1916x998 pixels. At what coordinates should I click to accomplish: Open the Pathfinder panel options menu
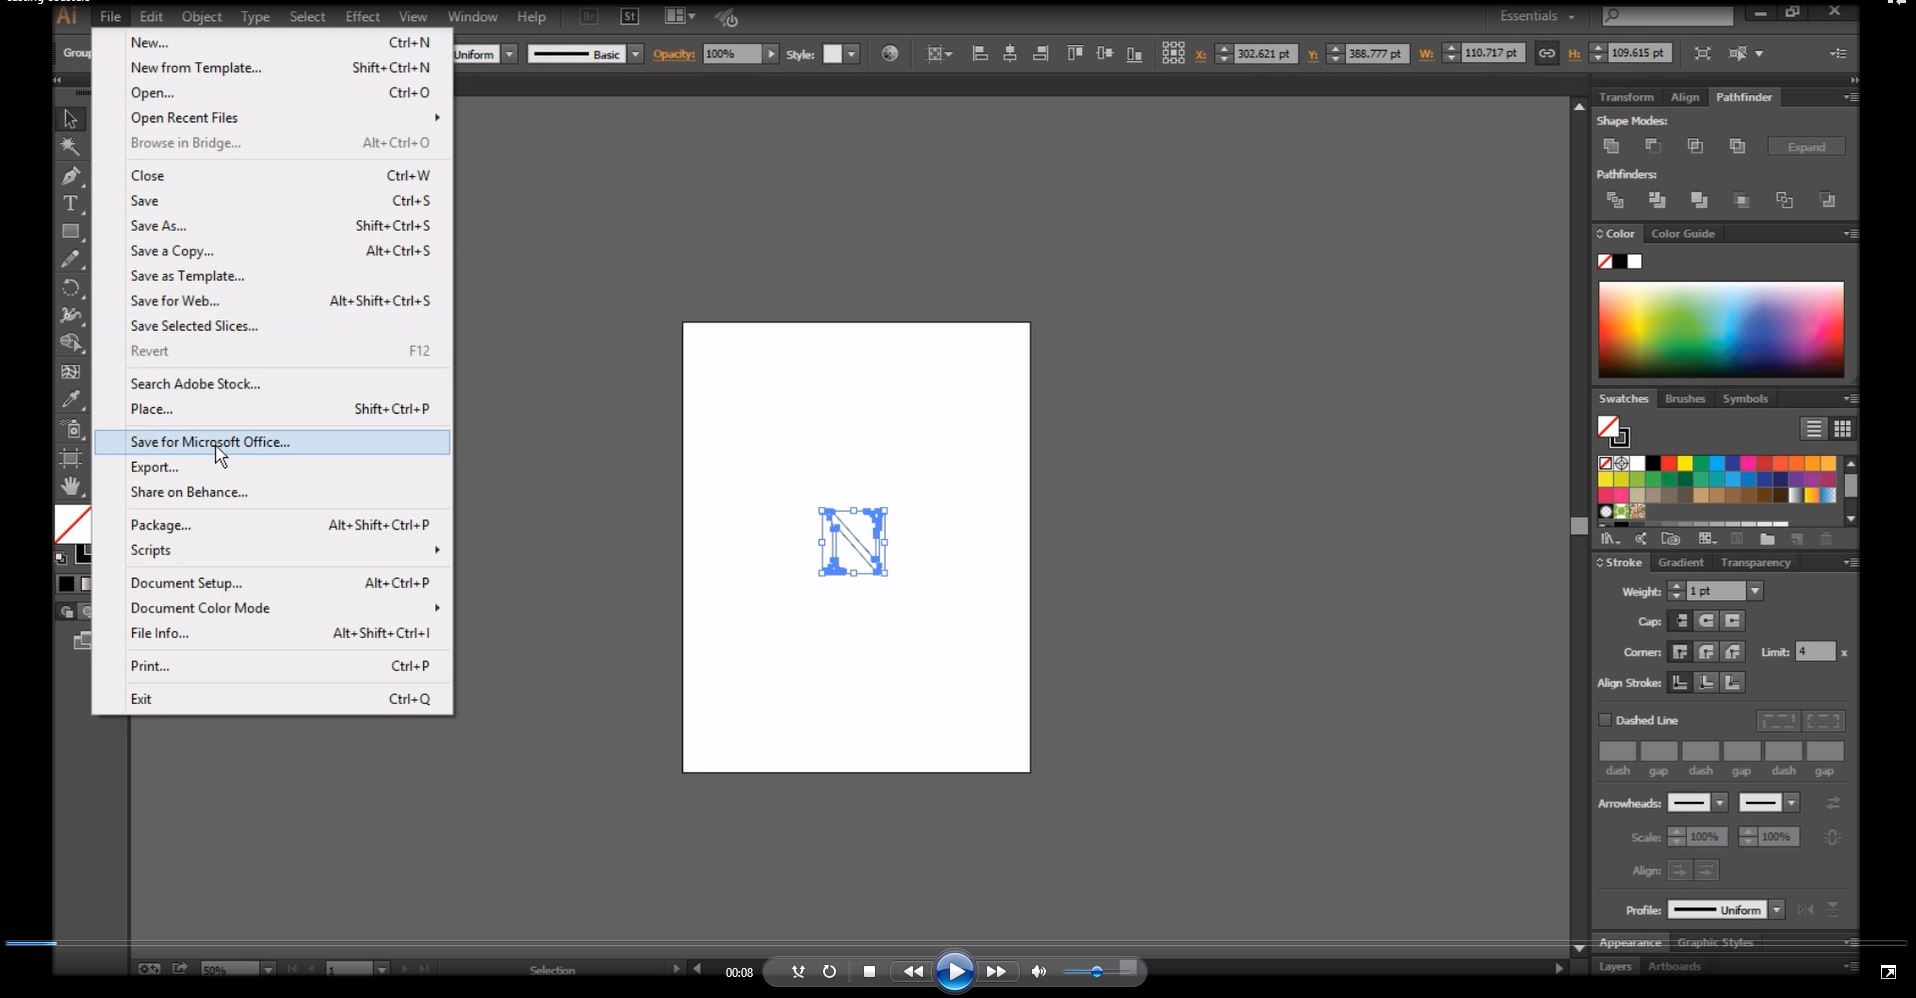pos(1850,97)
